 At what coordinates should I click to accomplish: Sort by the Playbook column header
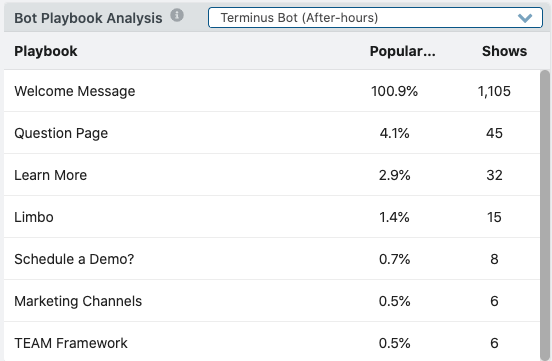pos(46,51)
